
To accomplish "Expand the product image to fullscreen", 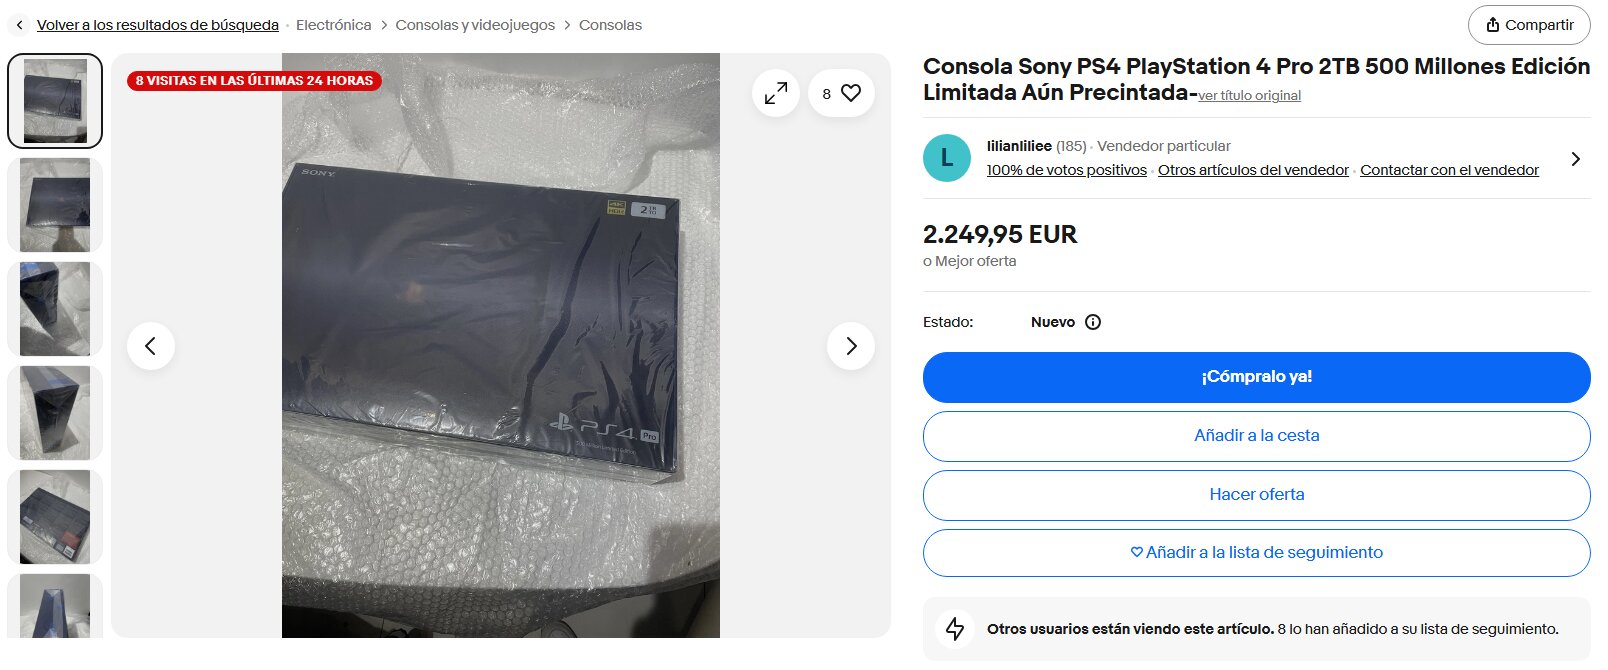I will click(776, 93).
